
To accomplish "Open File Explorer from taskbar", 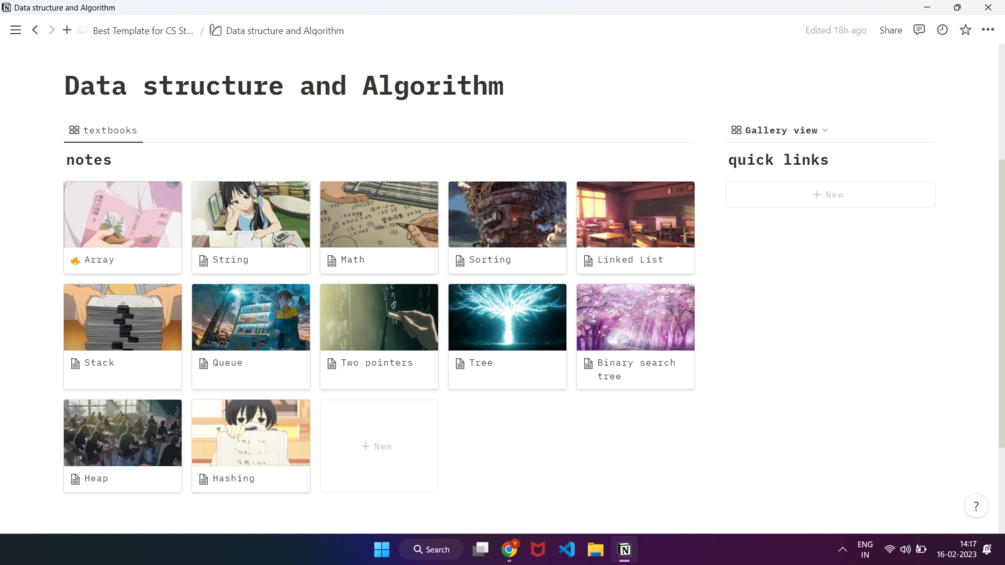I will pos(595,549).
